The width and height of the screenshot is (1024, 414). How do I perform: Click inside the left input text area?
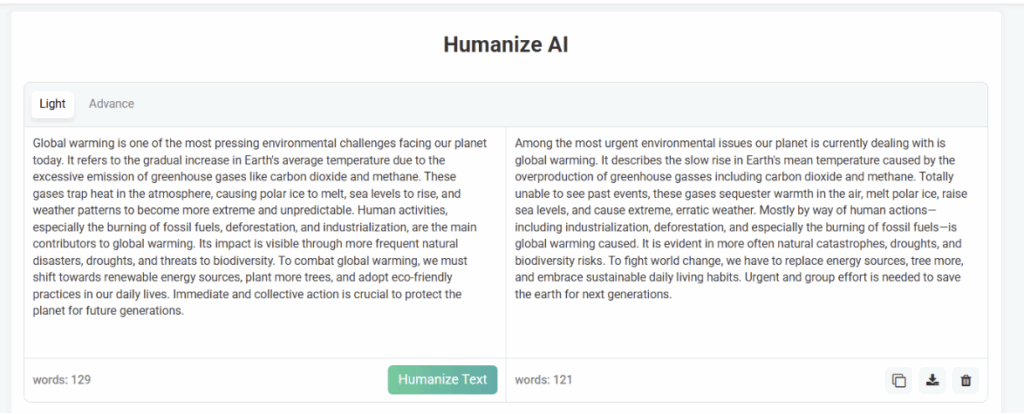tap(265, 335)
